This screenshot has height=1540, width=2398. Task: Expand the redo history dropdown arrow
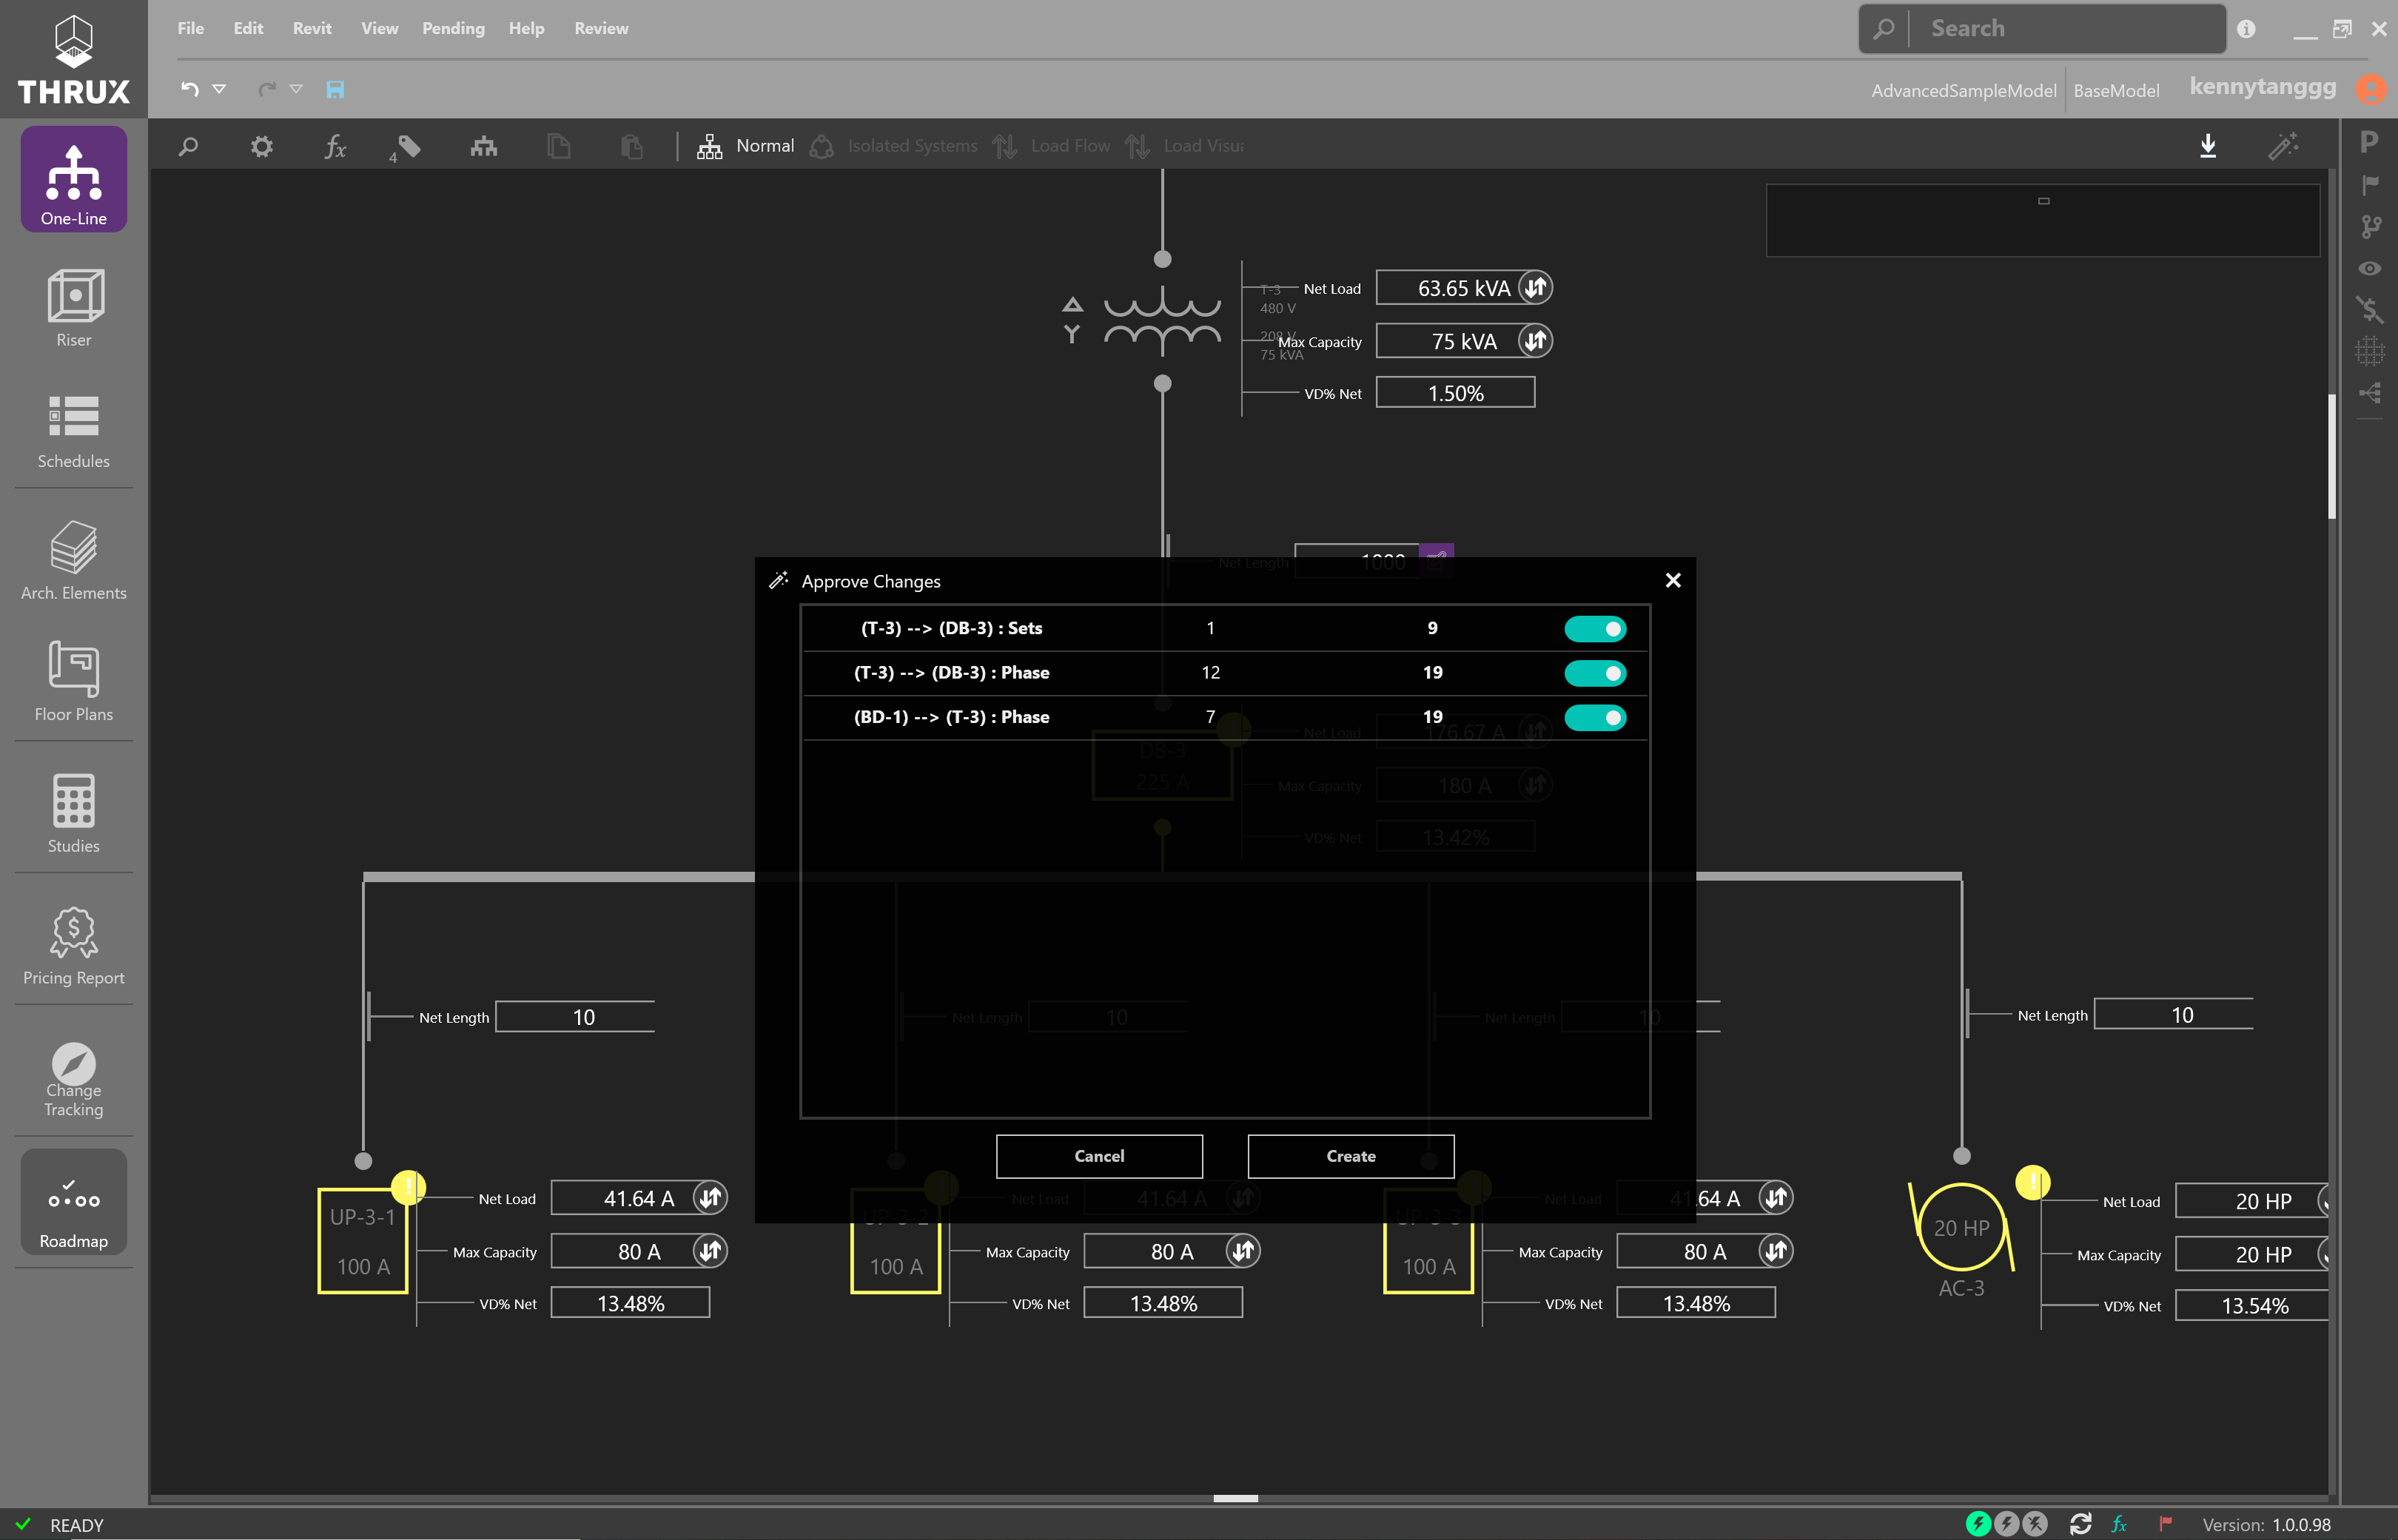click(296, 89)
